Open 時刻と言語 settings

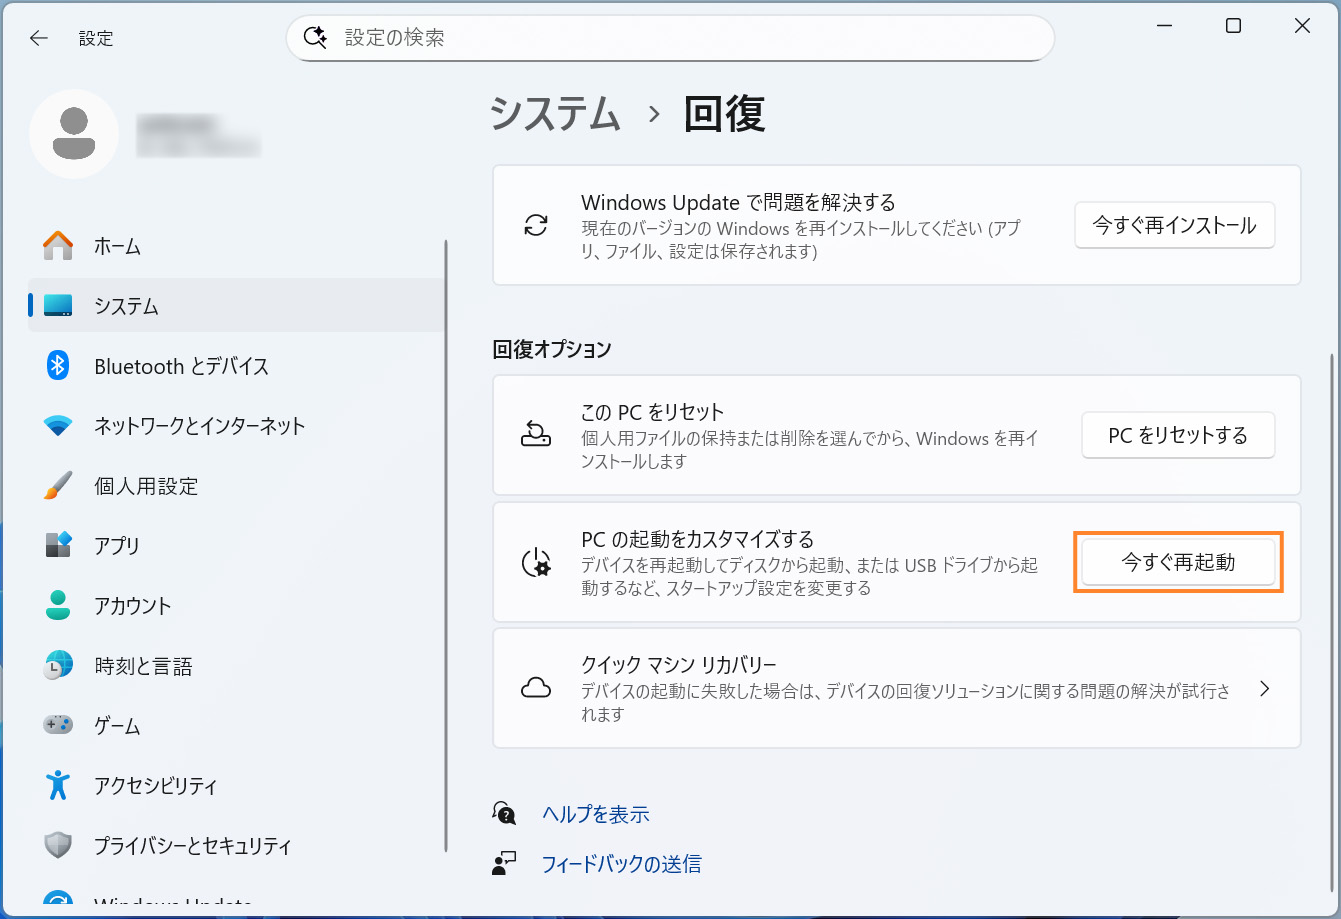(x=237, y=665)
